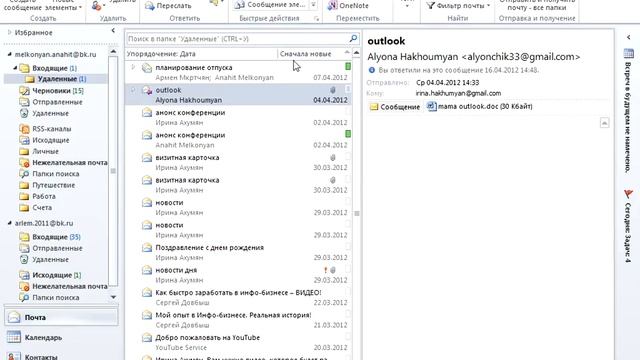The height and width of the screenshot is (360, 640).
Task: Select the Удаленные (1) subfolder of Входящие
Action: point(56,79)
